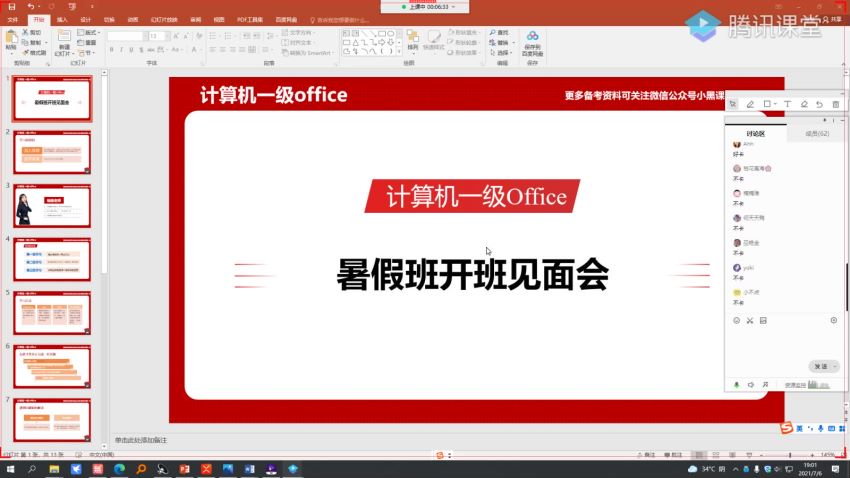Viewport: 850px width, 478px height.
Task: Click the Send (发送) button
Action: tap(821, 366)
